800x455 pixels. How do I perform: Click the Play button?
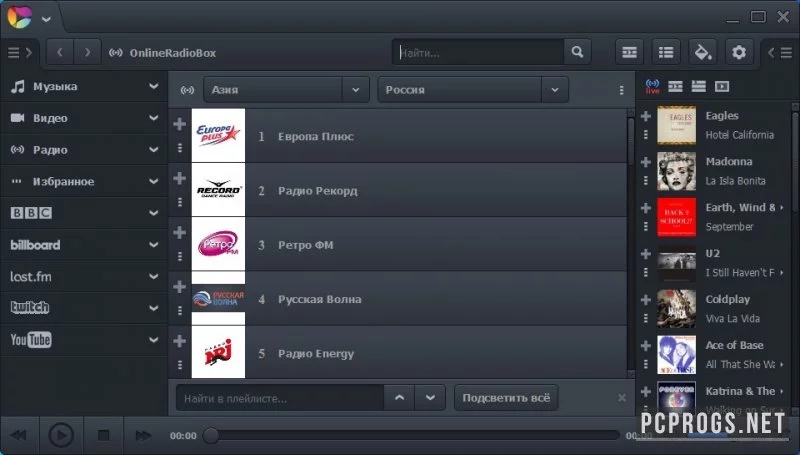(61, 435)
